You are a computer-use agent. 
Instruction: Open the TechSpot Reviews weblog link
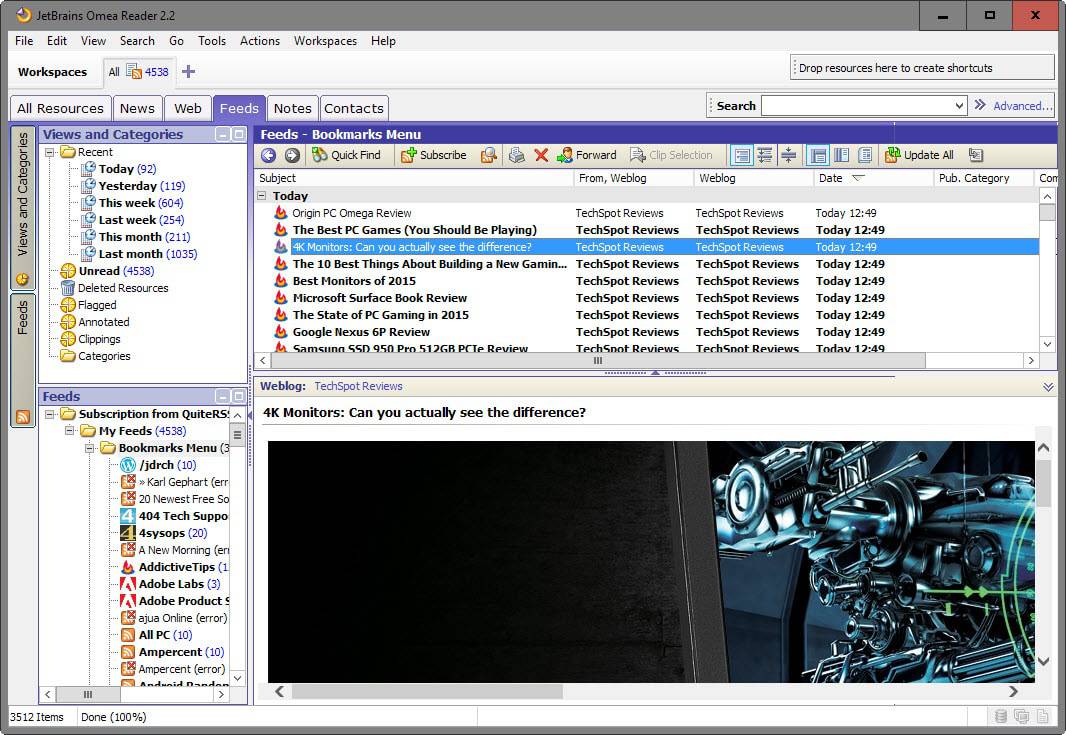coord(358,386)
